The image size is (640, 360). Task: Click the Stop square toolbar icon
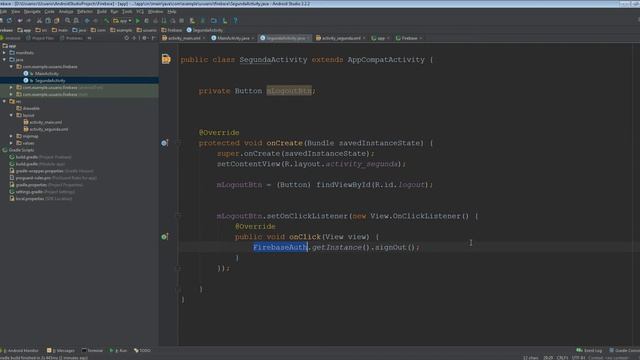pos(182,20)
